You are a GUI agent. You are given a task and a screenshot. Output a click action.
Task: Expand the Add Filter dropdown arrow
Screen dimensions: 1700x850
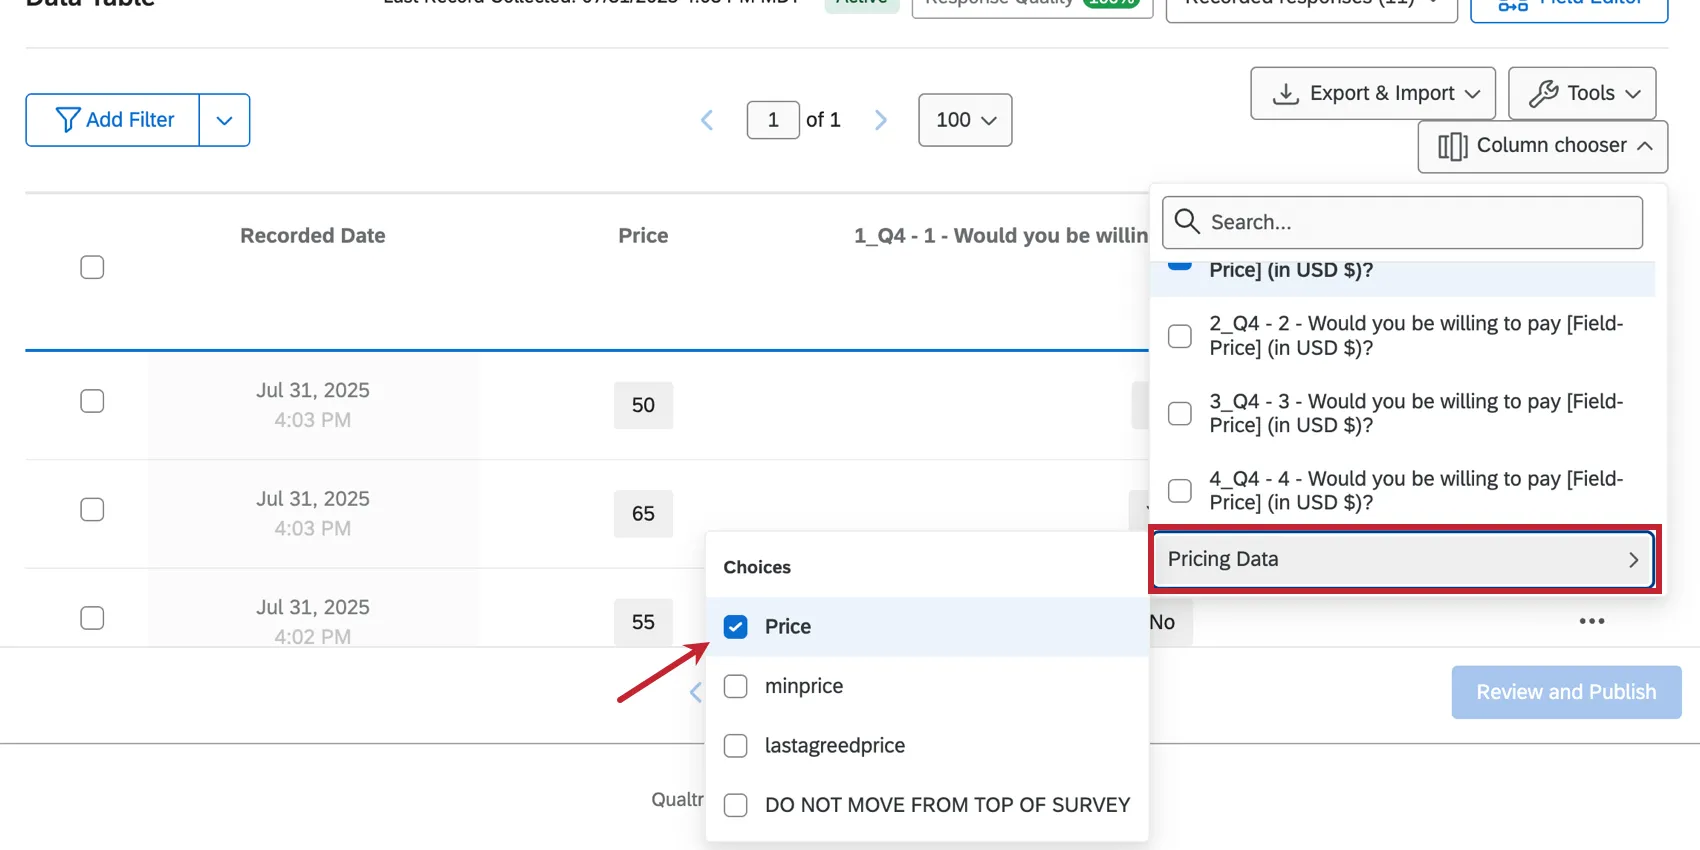pyautogui.click(x=224, y=120)
